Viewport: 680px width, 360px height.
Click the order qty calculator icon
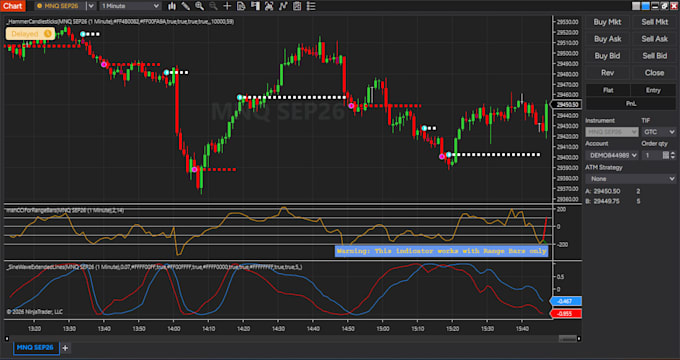[666, 155]
